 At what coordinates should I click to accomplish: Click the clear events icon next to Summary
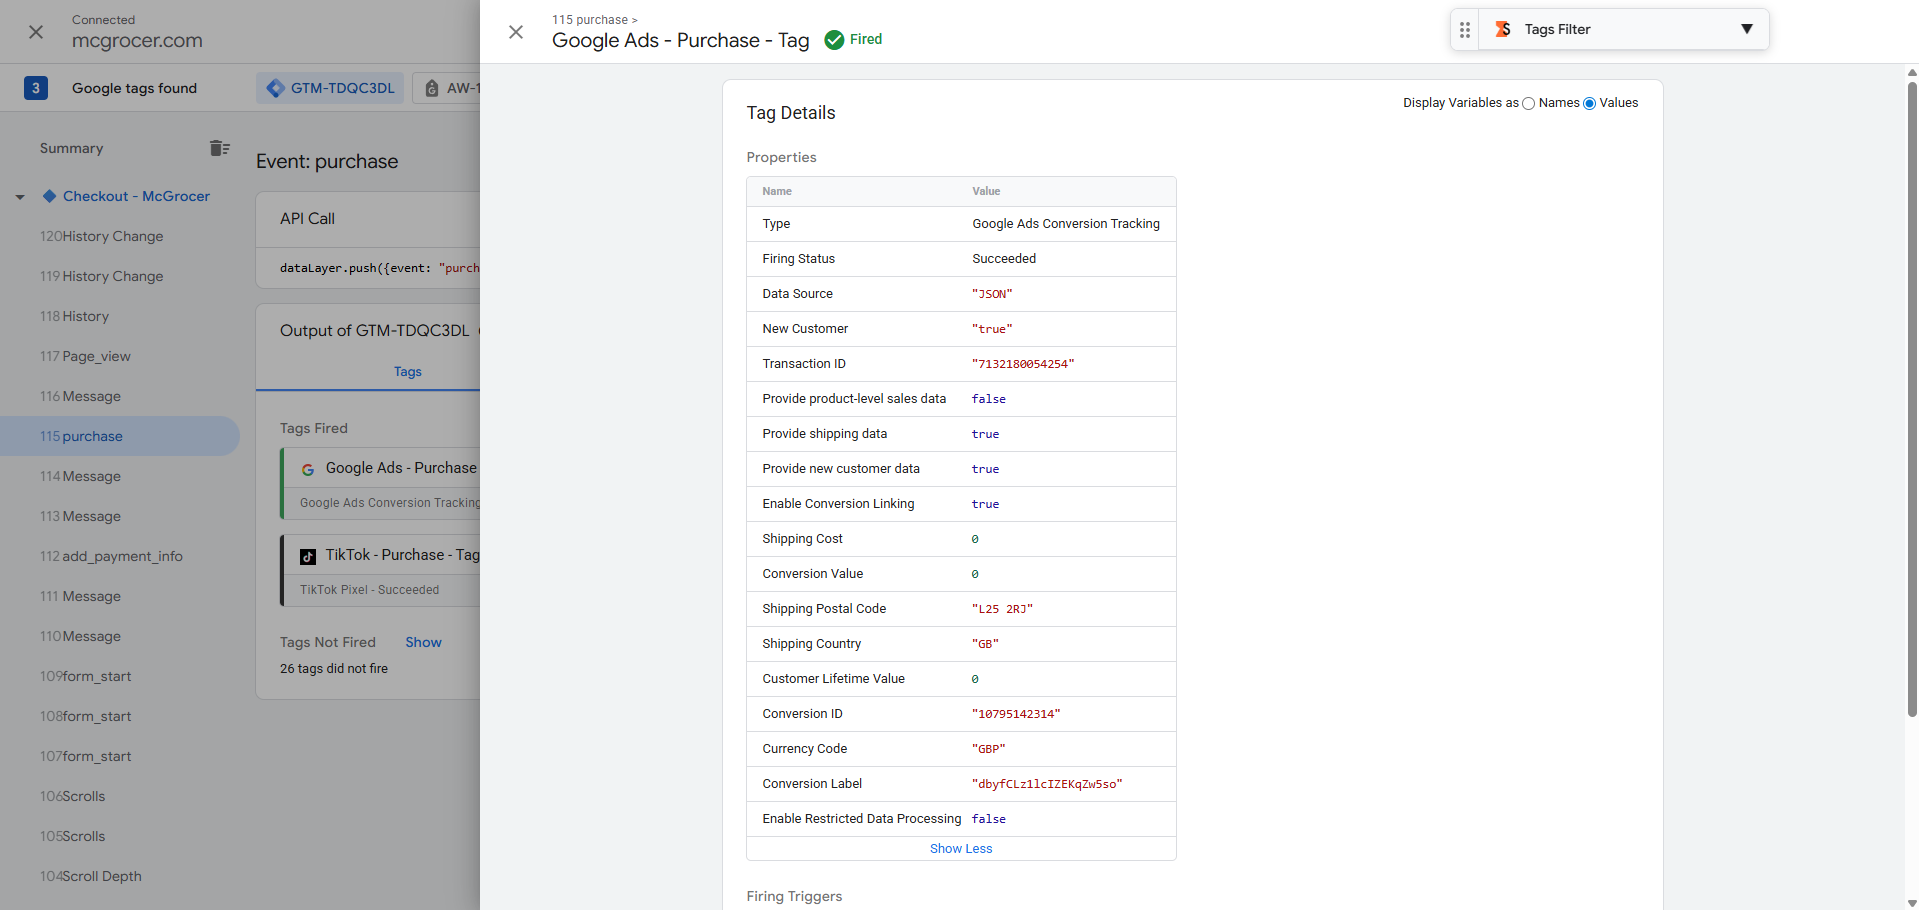tap(220, 148)
